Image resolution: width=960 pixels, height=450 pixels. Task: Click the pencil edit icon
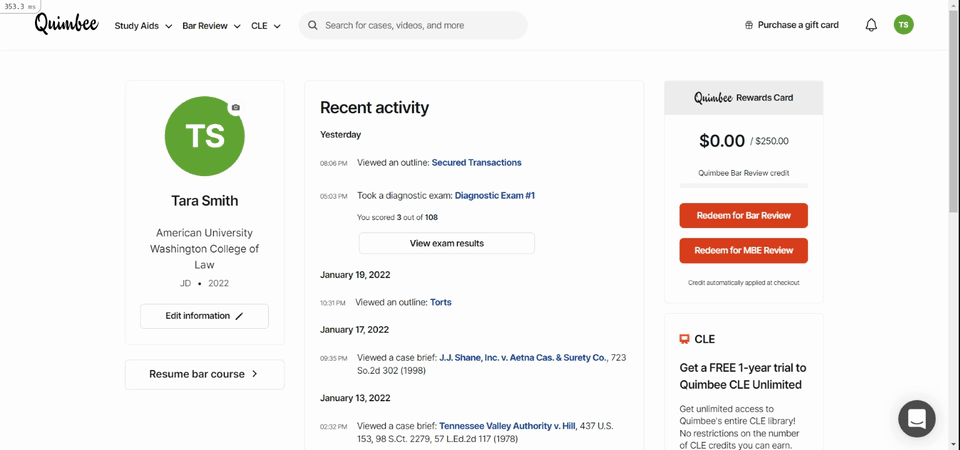tap(239, 317)
